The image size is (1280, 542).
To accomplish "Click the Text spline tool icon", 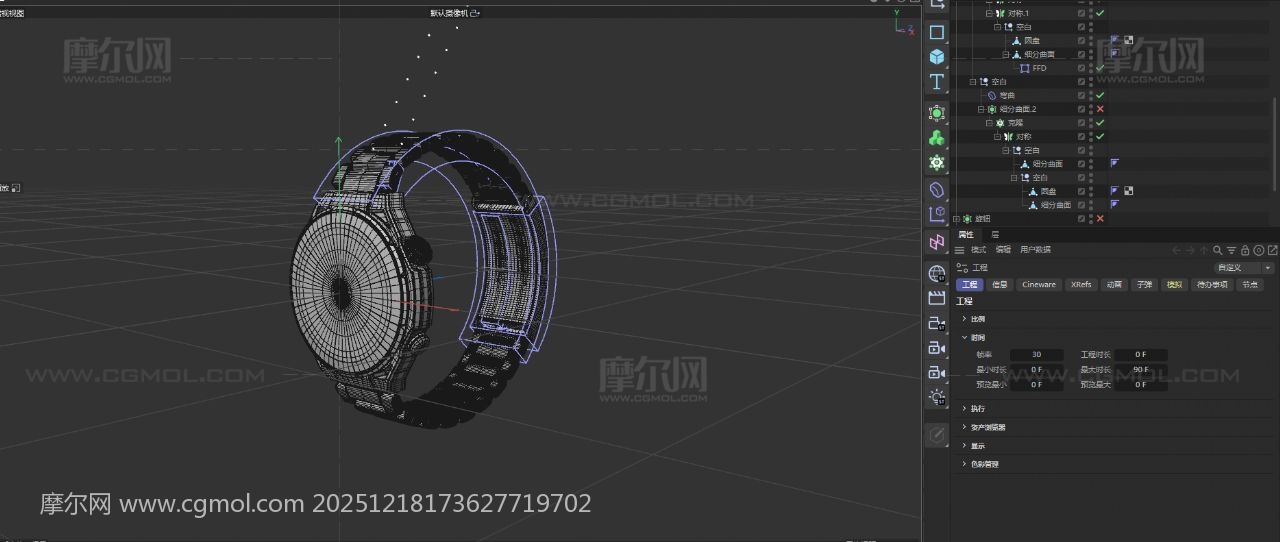I will click(x=936, y=82).
